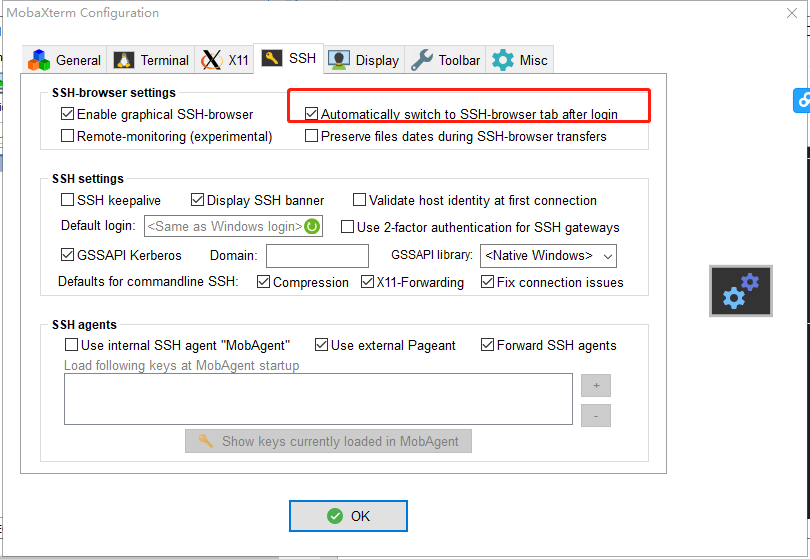810x559 pixels.
Task: Click the blue gears settings icon
Action: tap(741, 291)
